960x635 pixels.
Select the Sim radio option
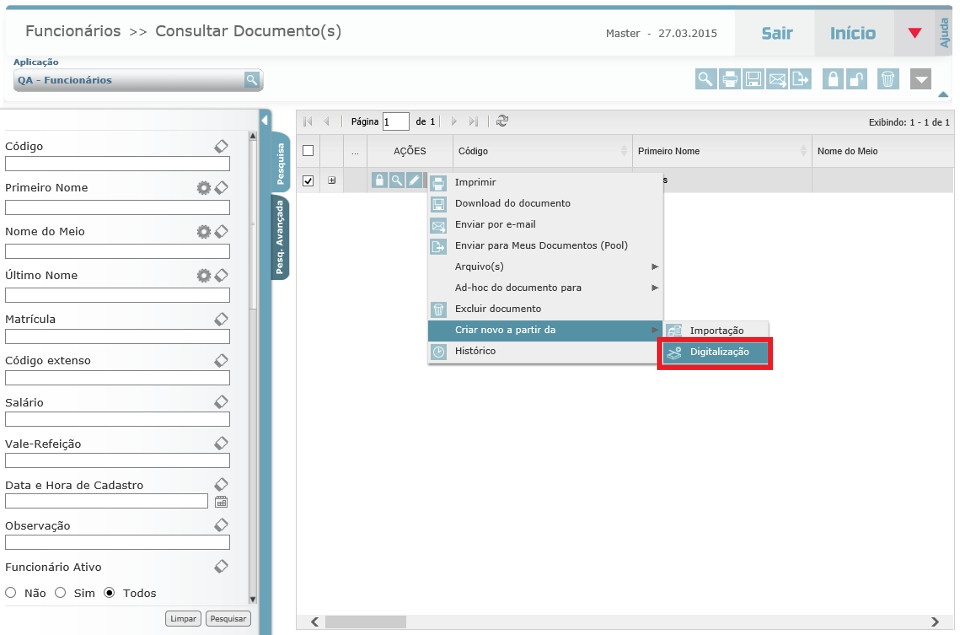pyautogui.click(x=61, y=593)
